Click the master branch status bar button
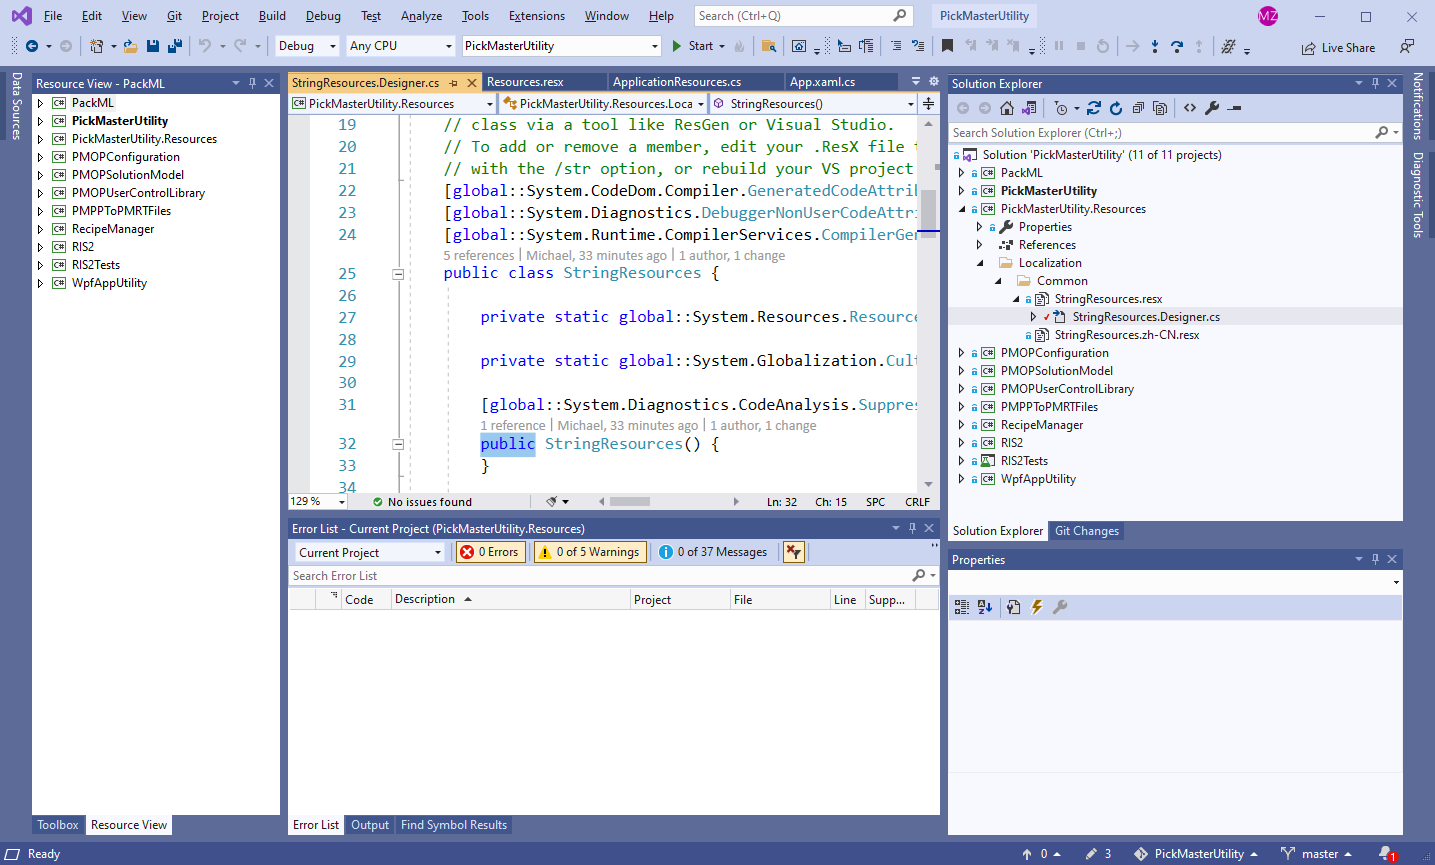The image size is (1435, 865). [x=1316, y=854]
